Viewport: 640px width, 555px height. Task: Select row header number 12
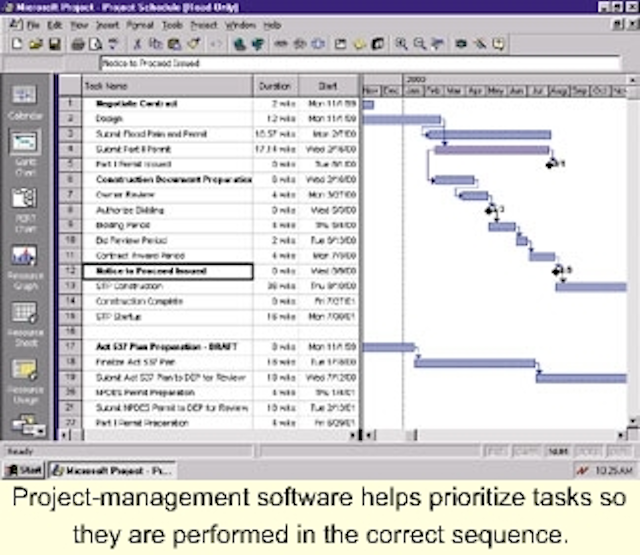click(x=70, y=271)
